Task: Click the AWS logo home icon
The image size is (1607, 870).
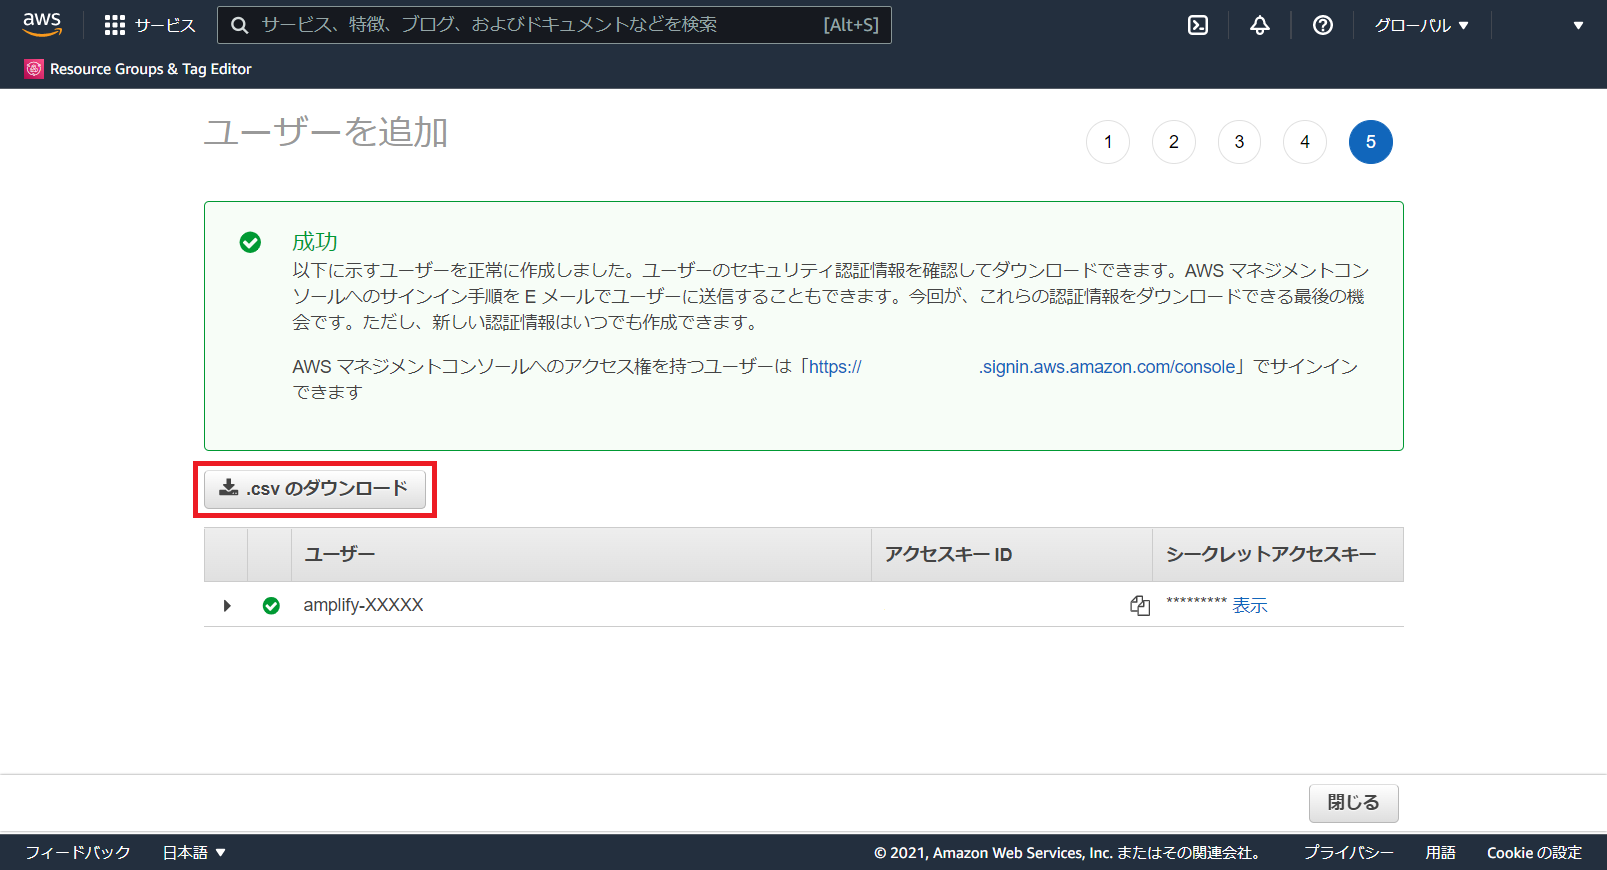Action: (x=42, y=24)
